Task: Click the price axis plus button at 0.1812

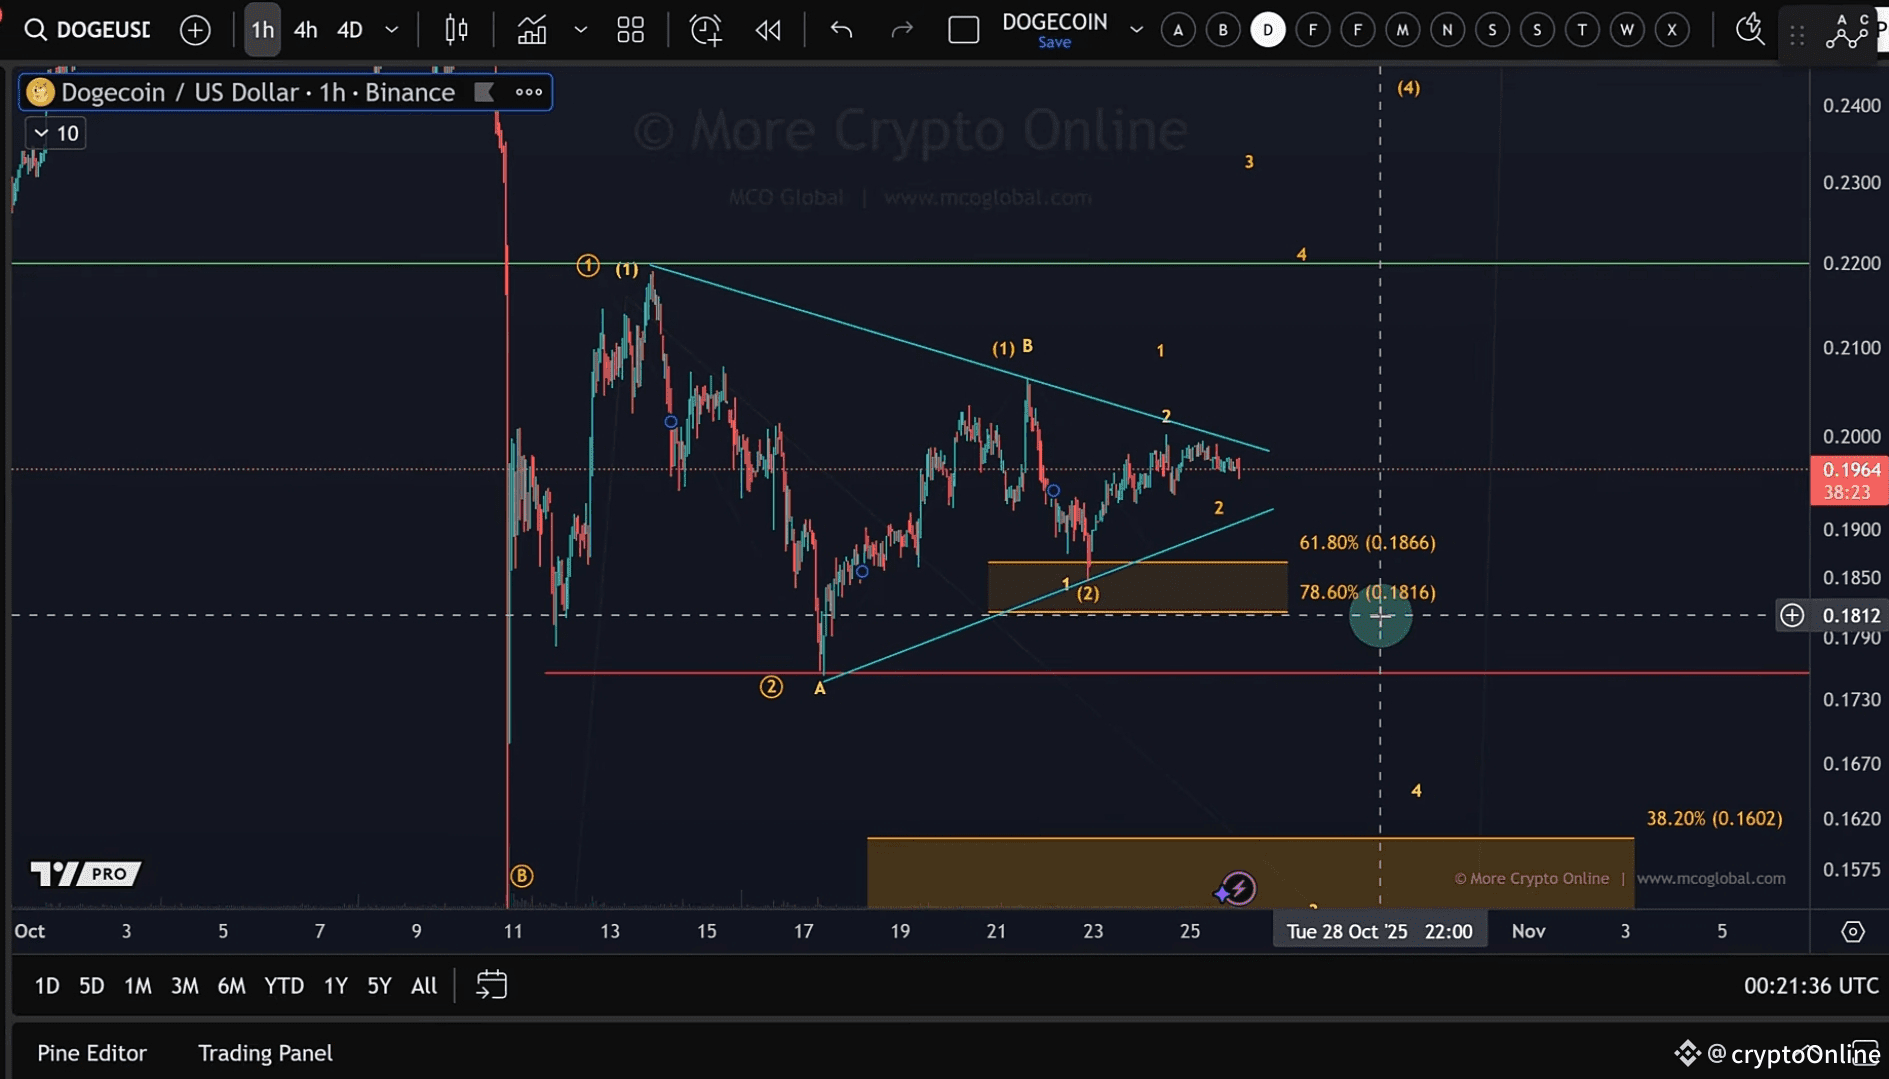Action: tap(1792, 615)
